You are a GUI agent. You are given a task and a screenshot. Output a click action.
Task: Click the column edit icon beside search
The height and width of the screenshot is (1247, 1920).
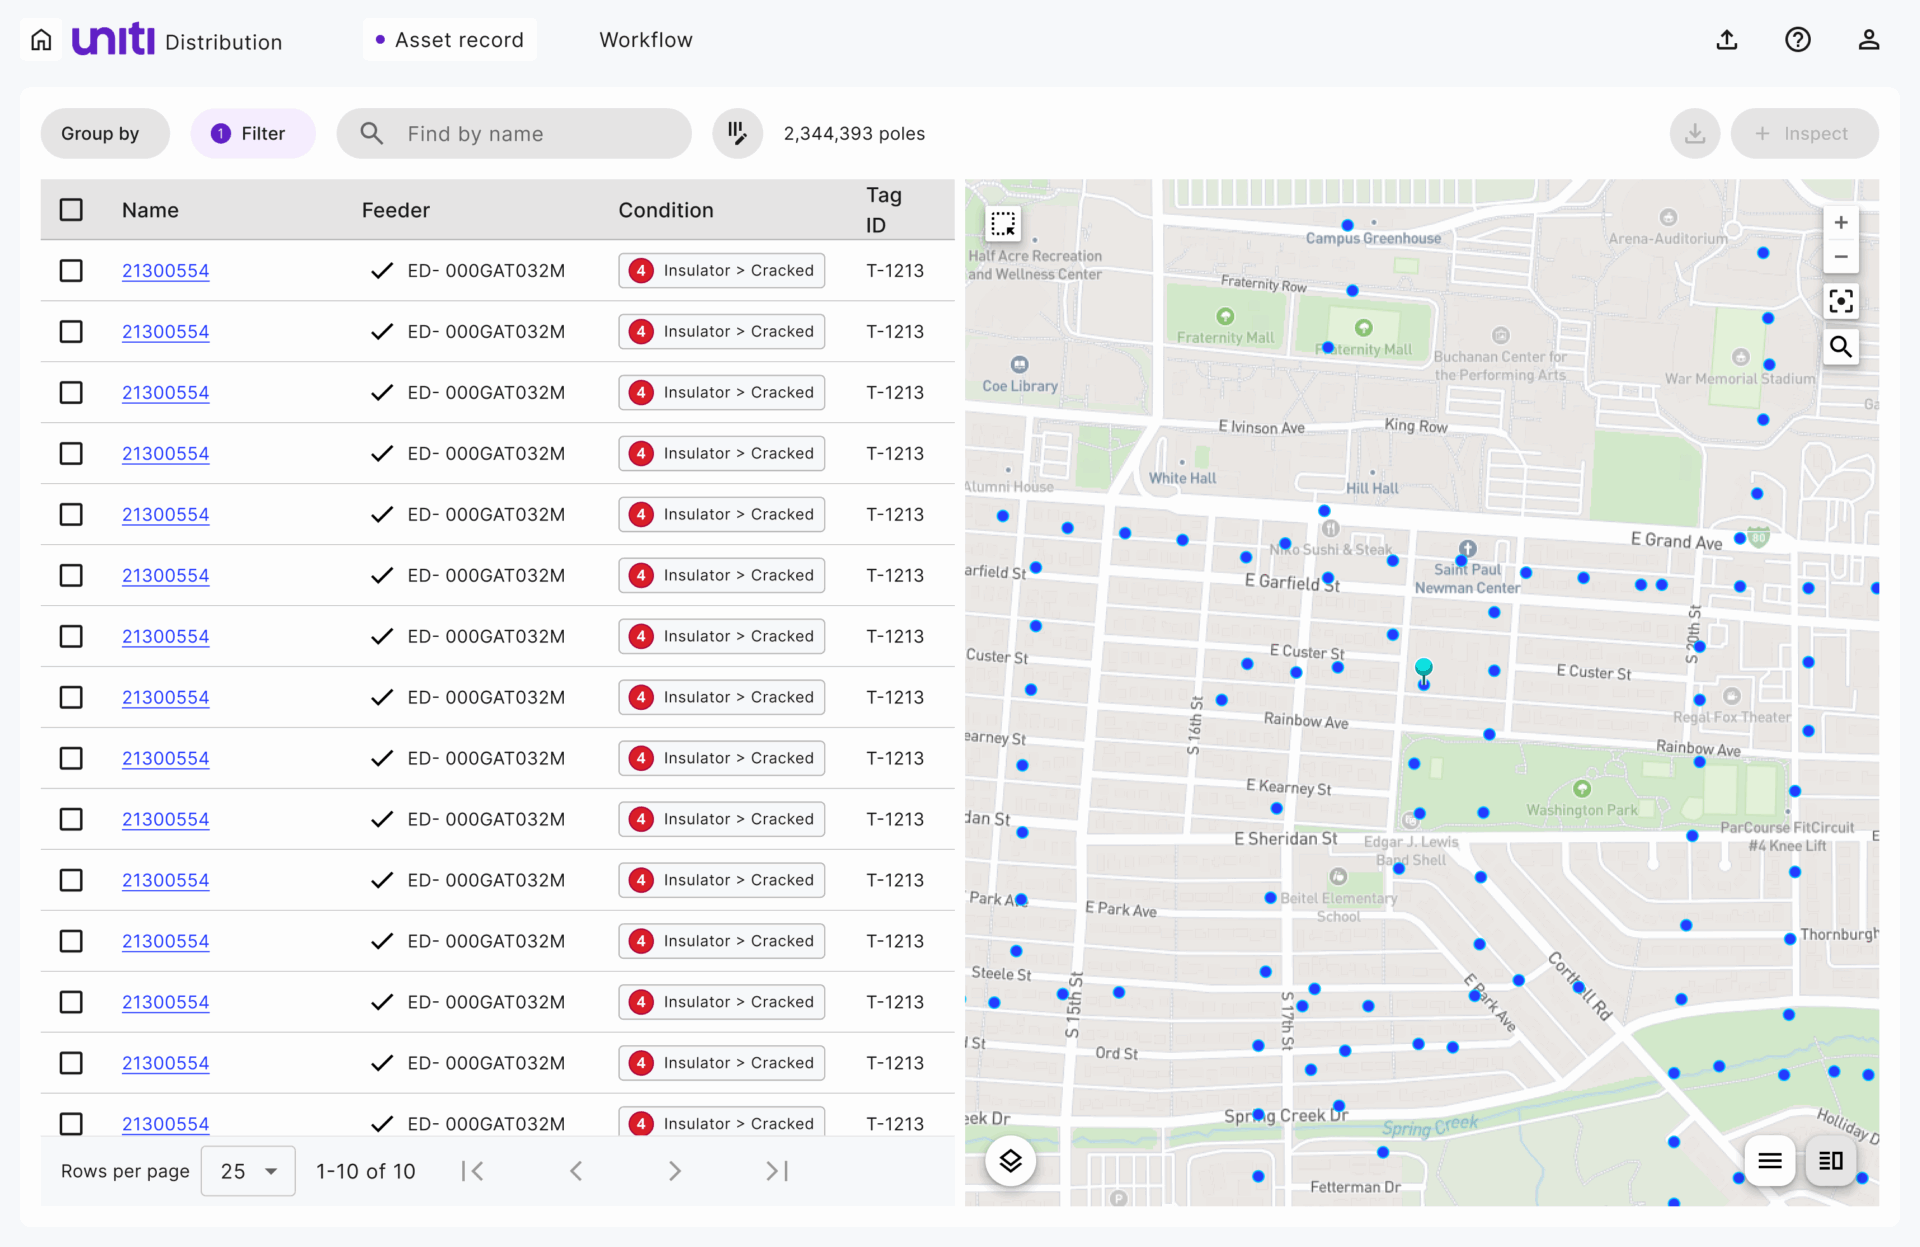(737, 133)
